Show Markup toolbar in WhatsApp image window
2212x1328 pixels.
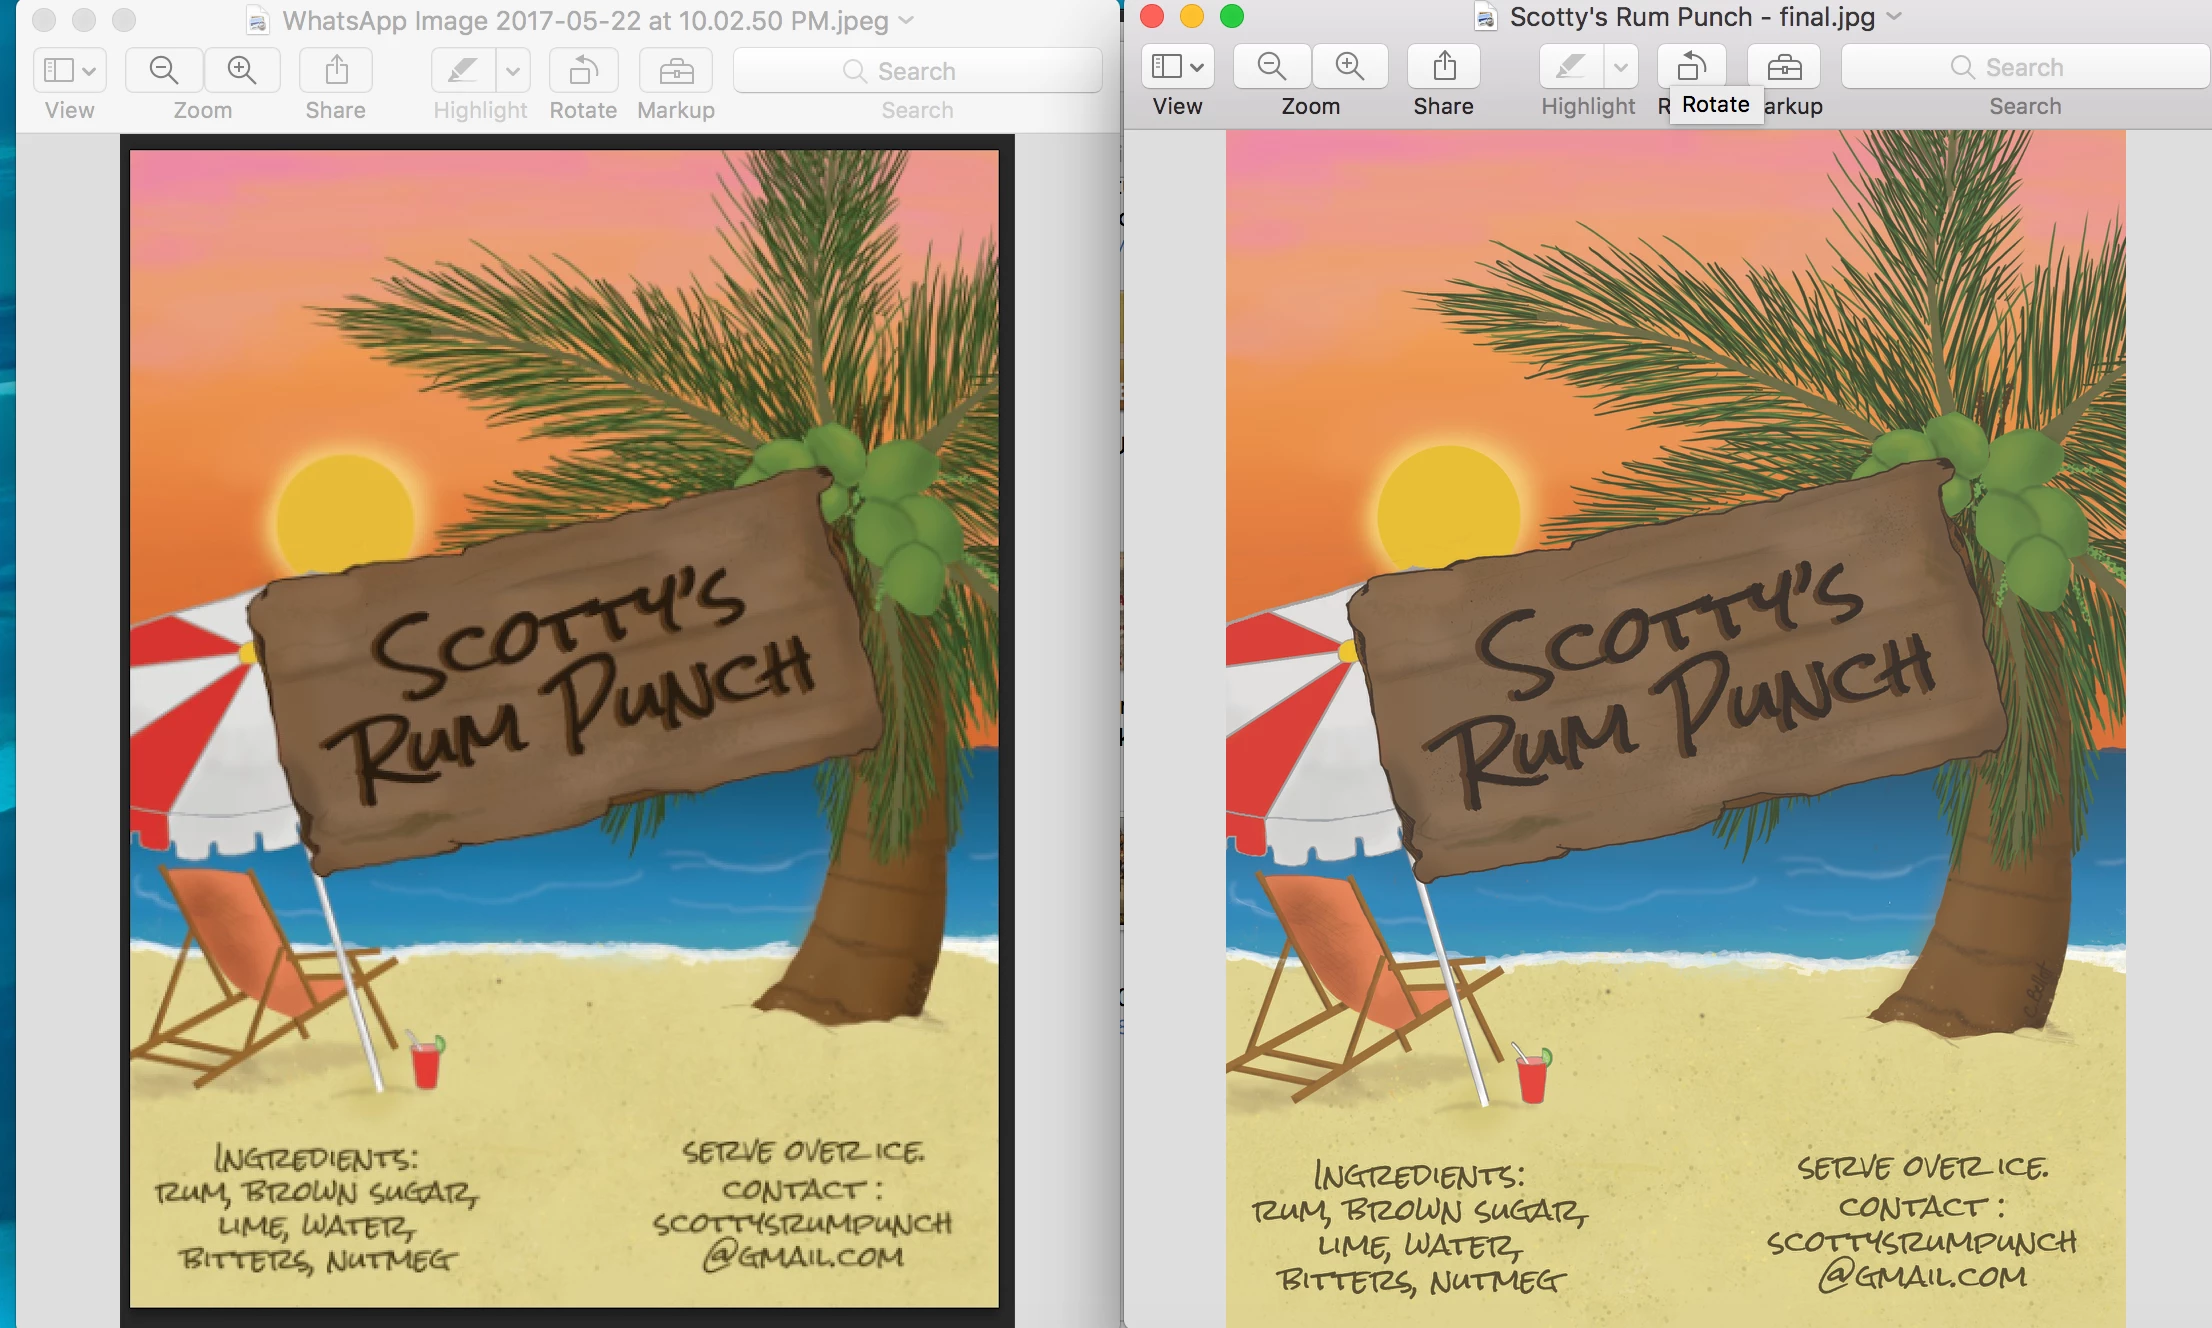(676, 71)
